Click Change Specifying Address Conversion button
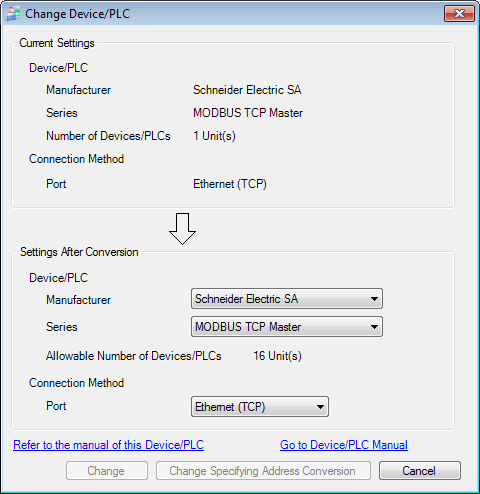 tap(263, 471)
